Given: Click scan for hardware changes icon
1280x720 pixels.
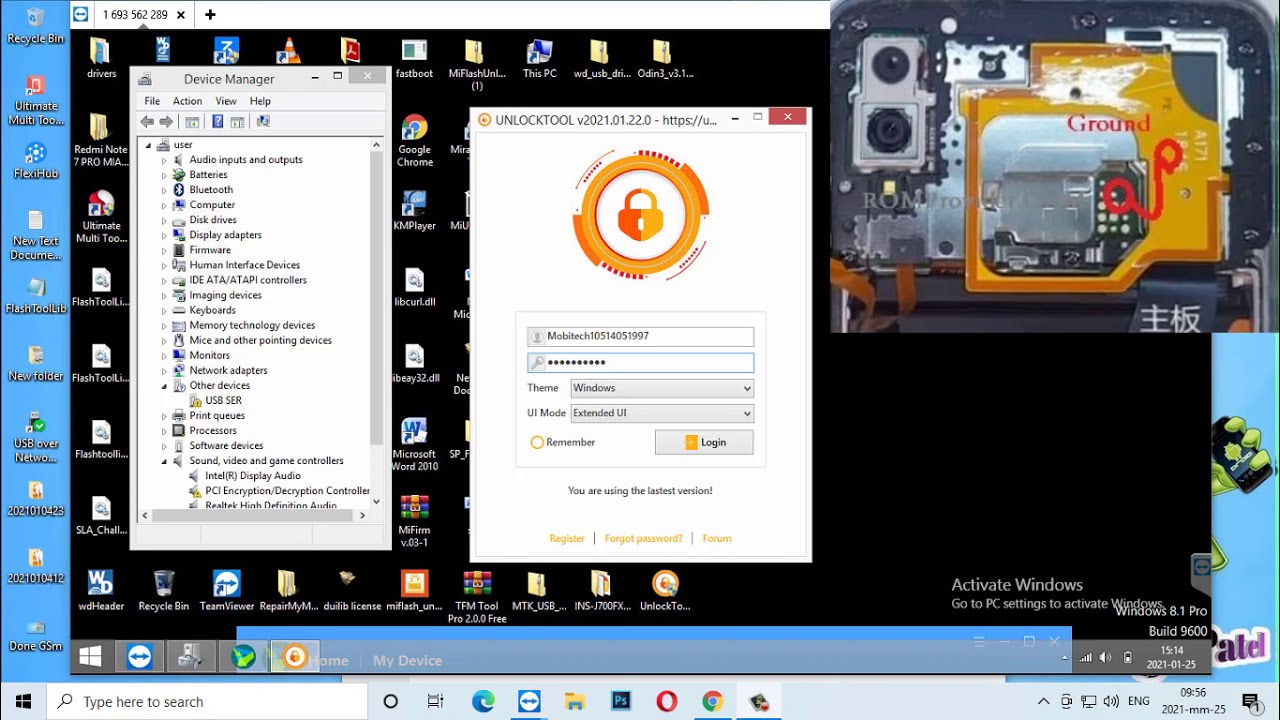Looking at the screenshot, I should click(x=263, y=122).
